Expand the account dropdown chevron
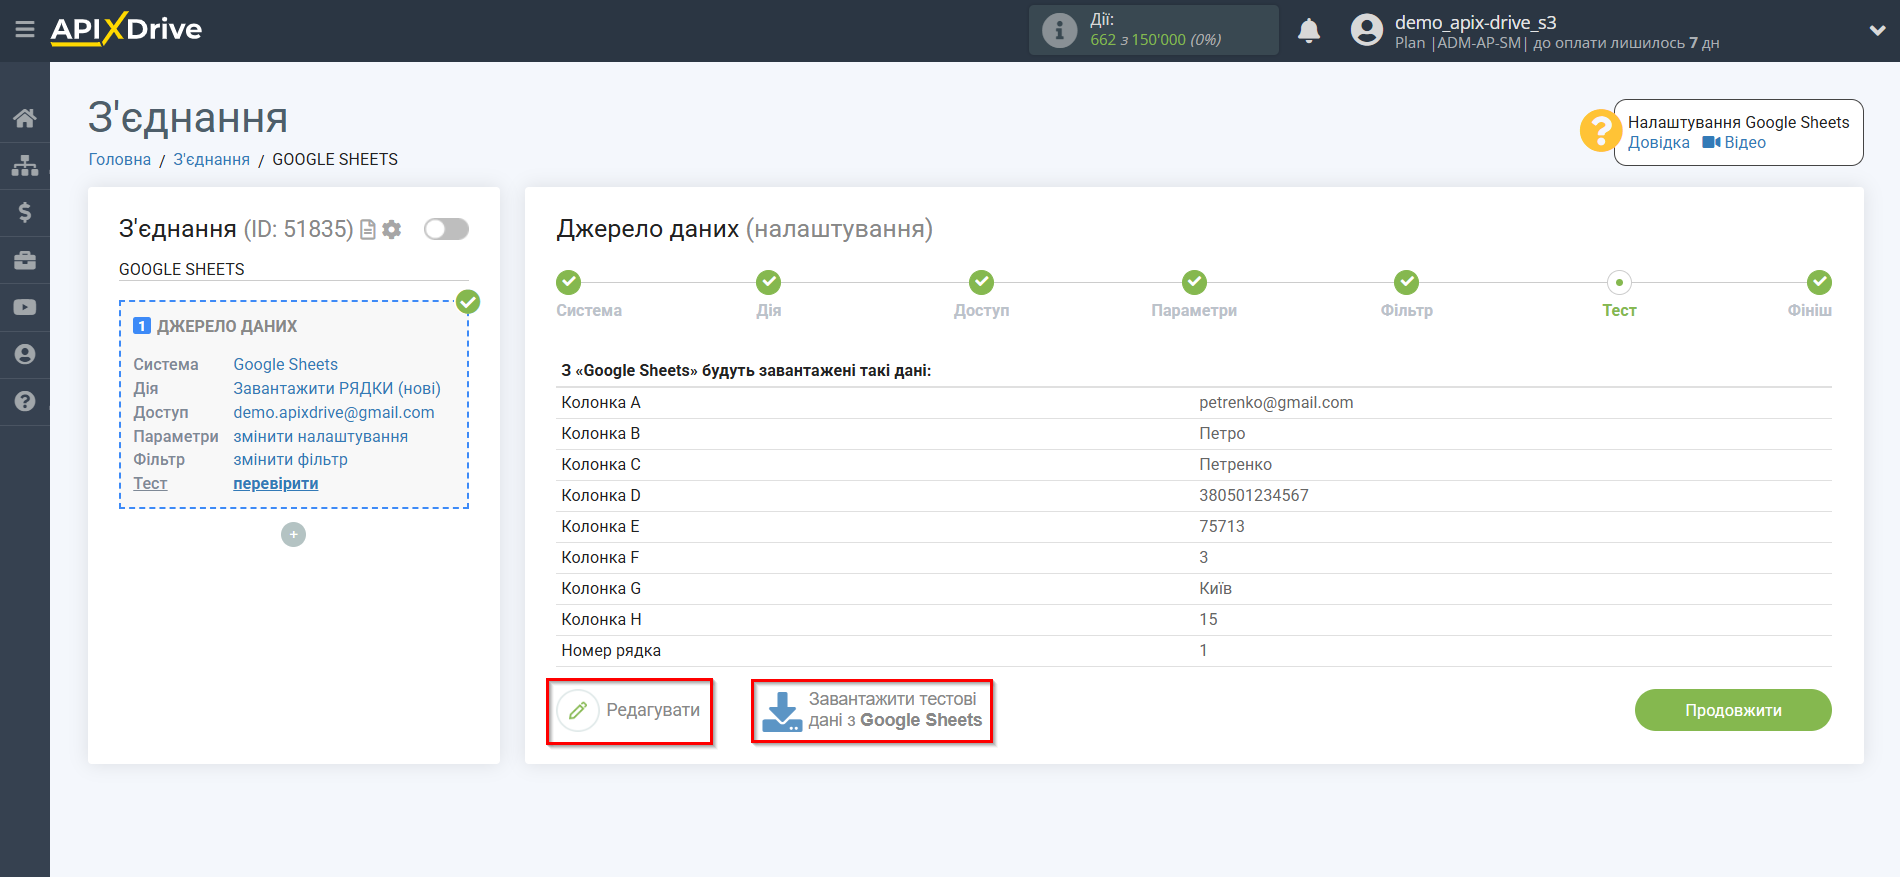Screen dimensions: 1900x877 pos(1877,31)
